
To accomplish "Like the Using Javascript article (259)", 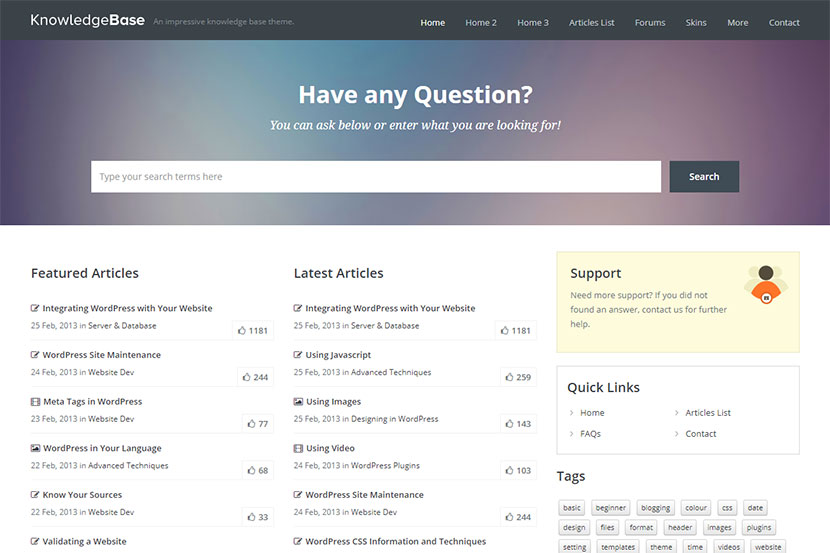I will coord(518,377).
